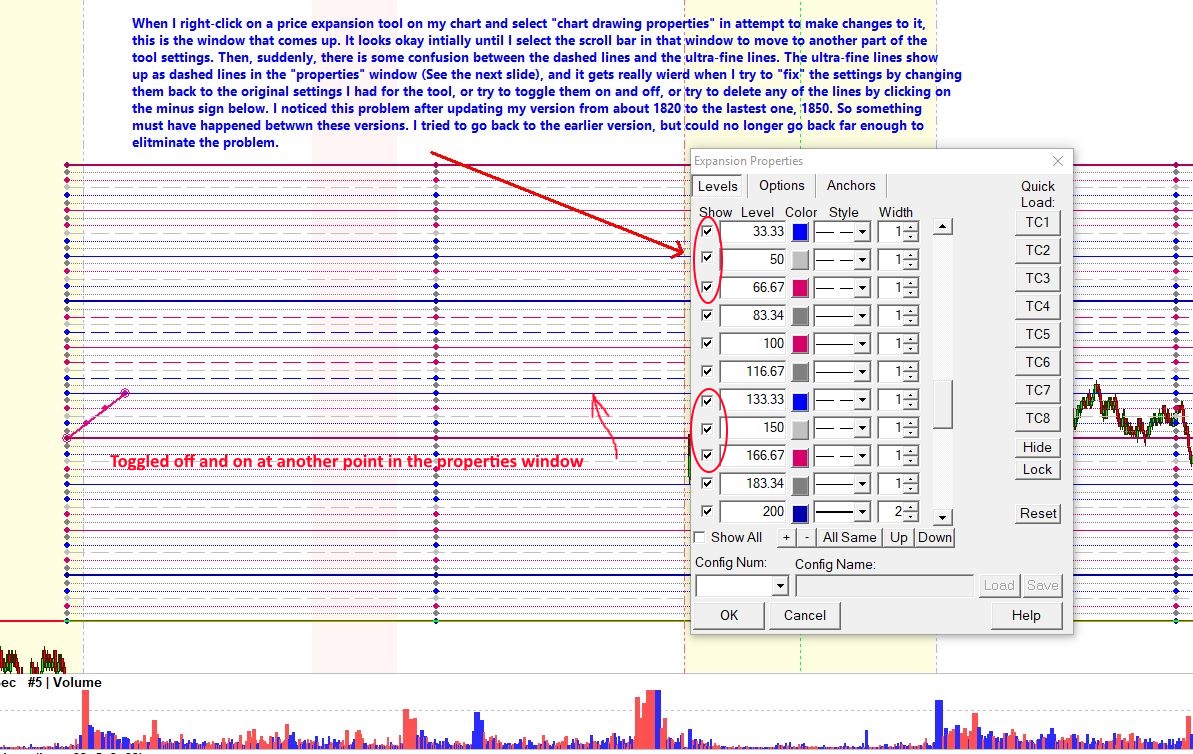This screenshot has height=754, width=1193.
Task: Enable the Show All checkbox
Action: click(700, 537)
